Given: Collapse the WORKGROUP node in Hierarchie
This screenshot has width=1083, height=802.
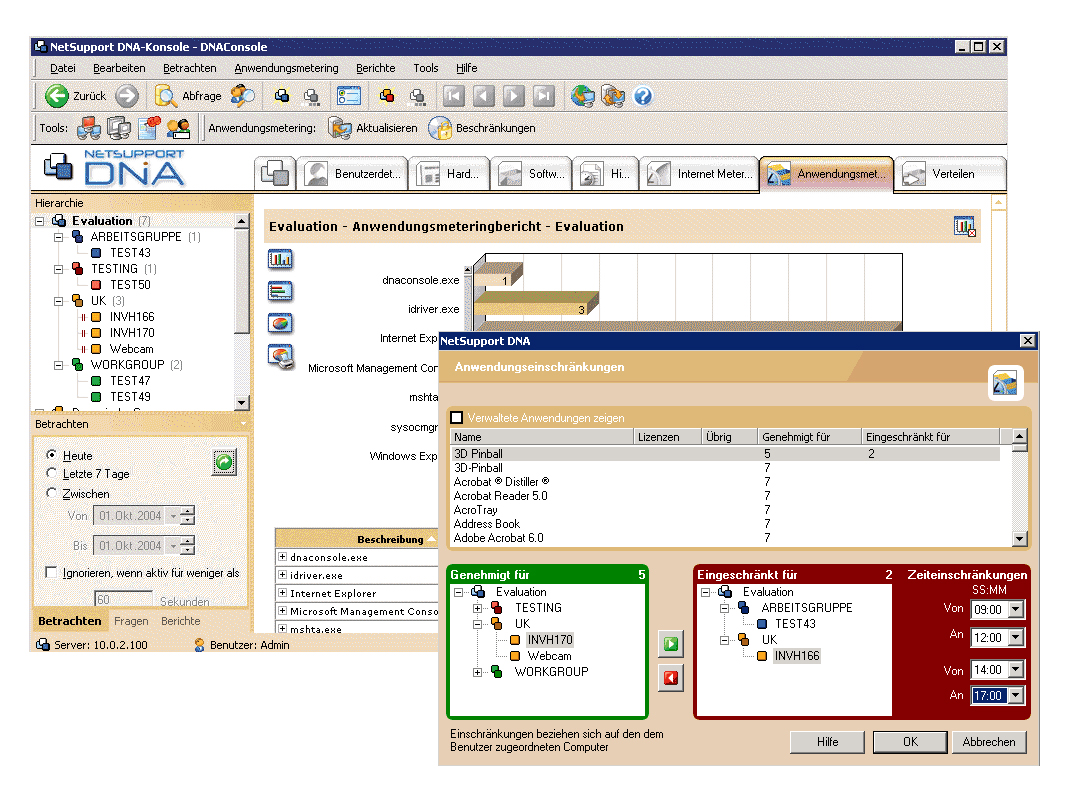Looking at the screenshot, I should pyautogui.click(x=59, y=365).
